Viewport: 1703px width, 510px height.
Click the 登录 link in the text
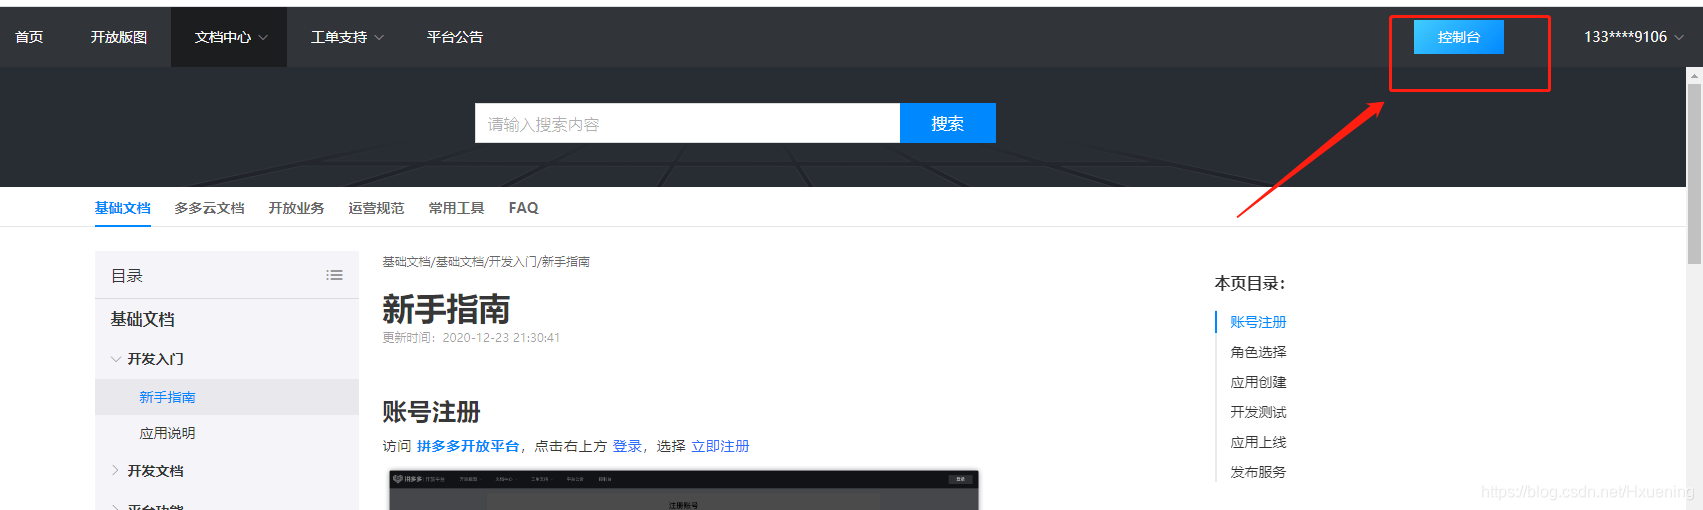coord(627,446)
